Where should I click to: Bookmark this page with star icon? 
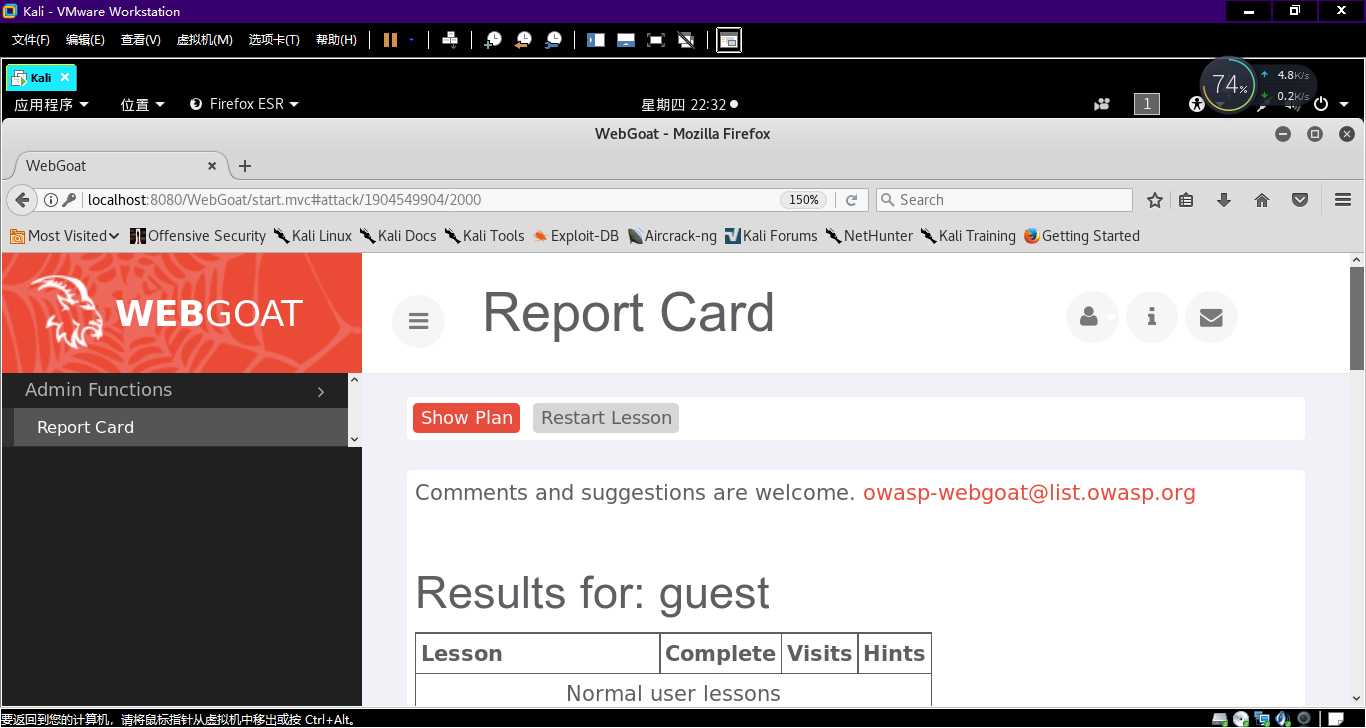[x=1155, y=200]
